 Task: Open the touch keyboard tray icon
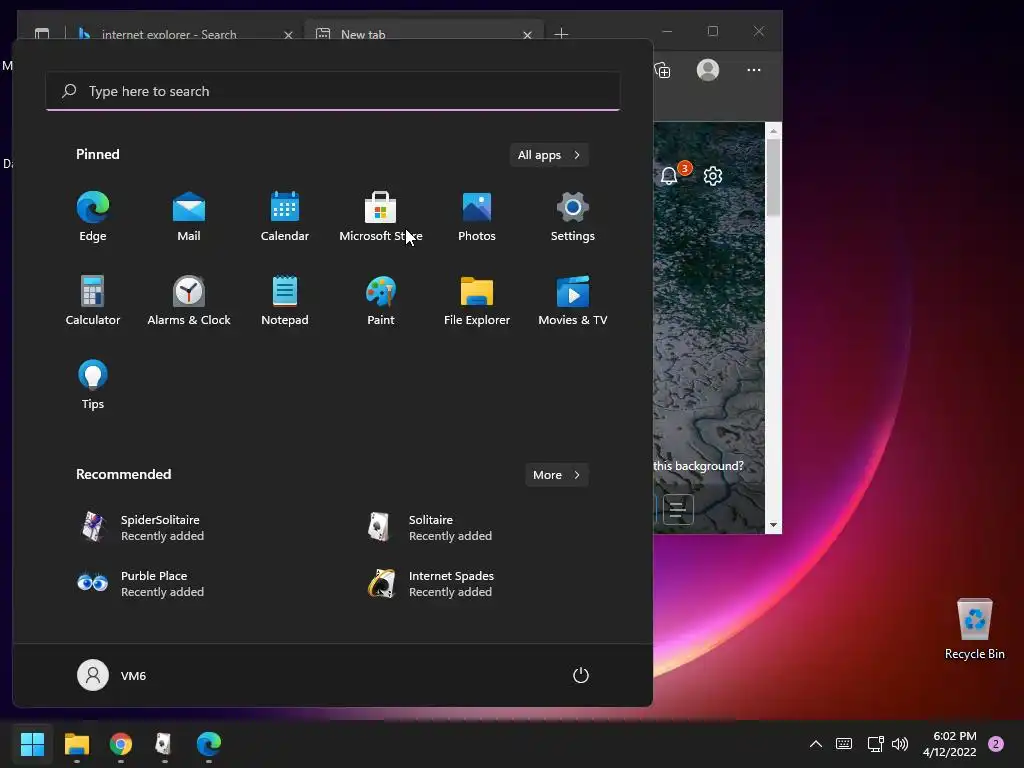pyautogui.click(x=844, y=743)
